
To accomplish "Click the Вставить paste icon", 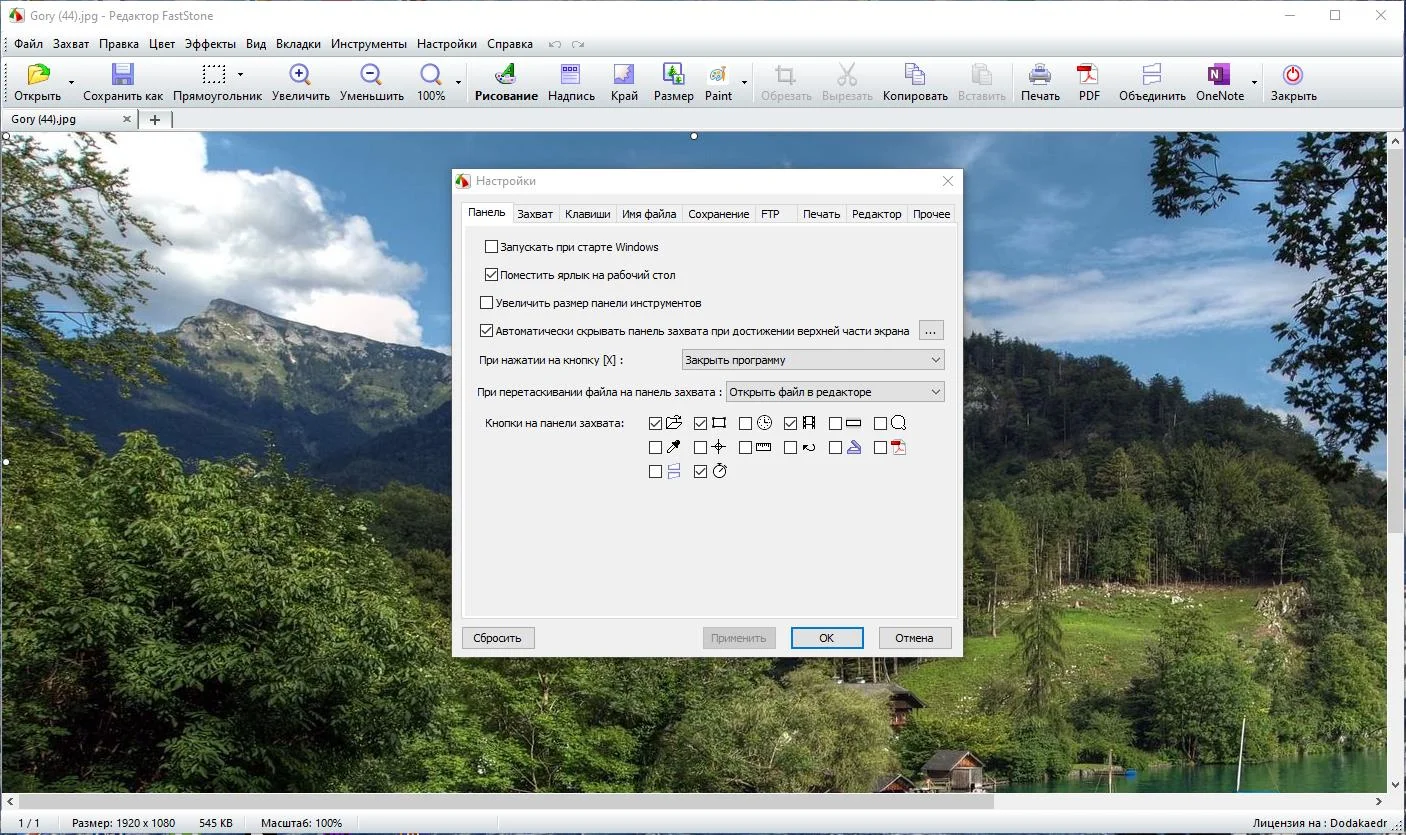I will click(x=981, y=74).
